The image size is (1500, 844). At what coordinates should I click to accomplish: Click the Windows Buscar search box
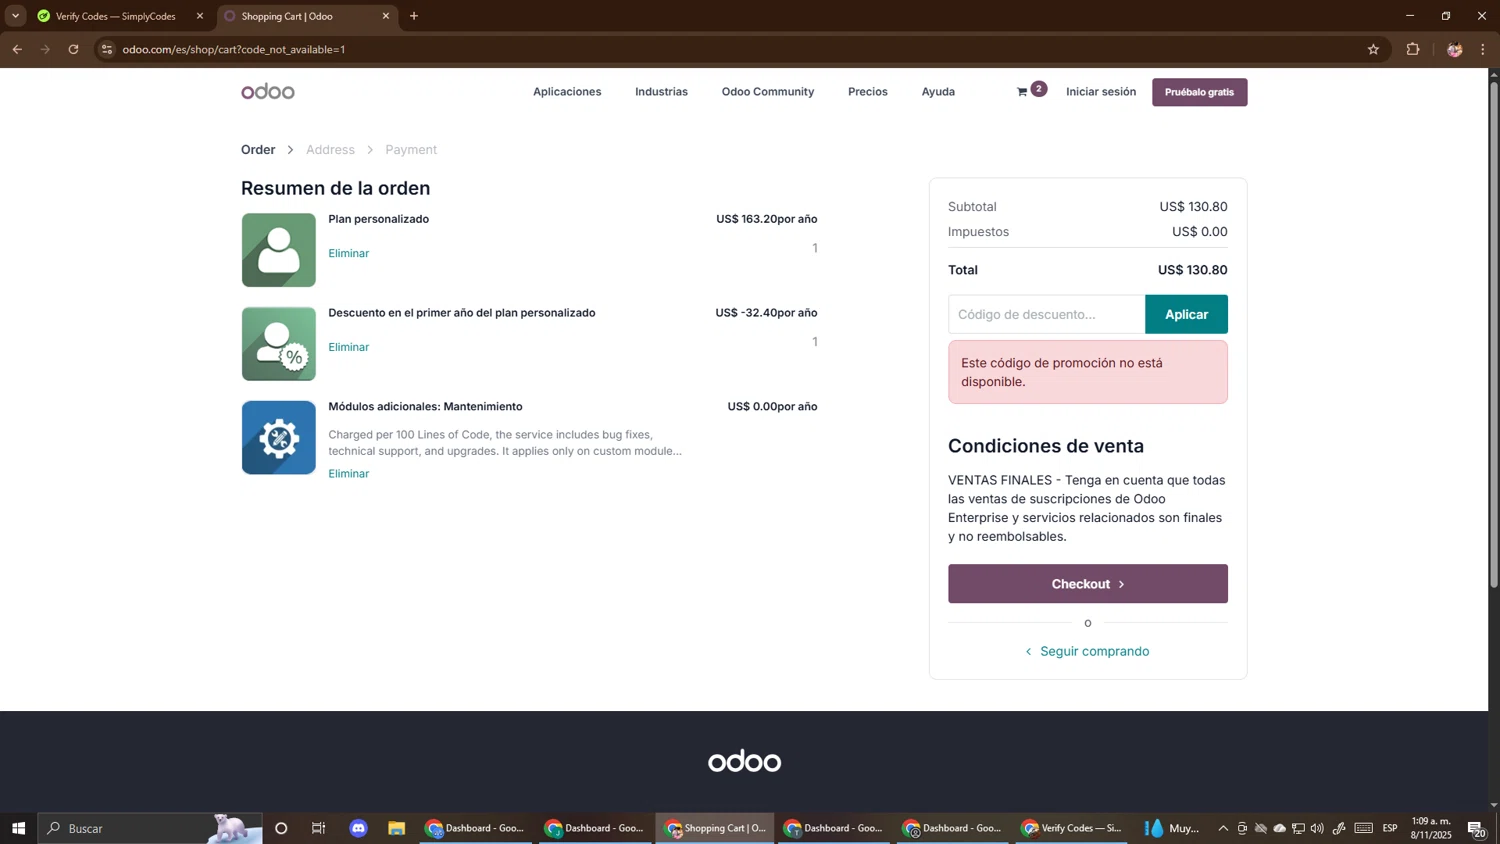coord(150,828)
